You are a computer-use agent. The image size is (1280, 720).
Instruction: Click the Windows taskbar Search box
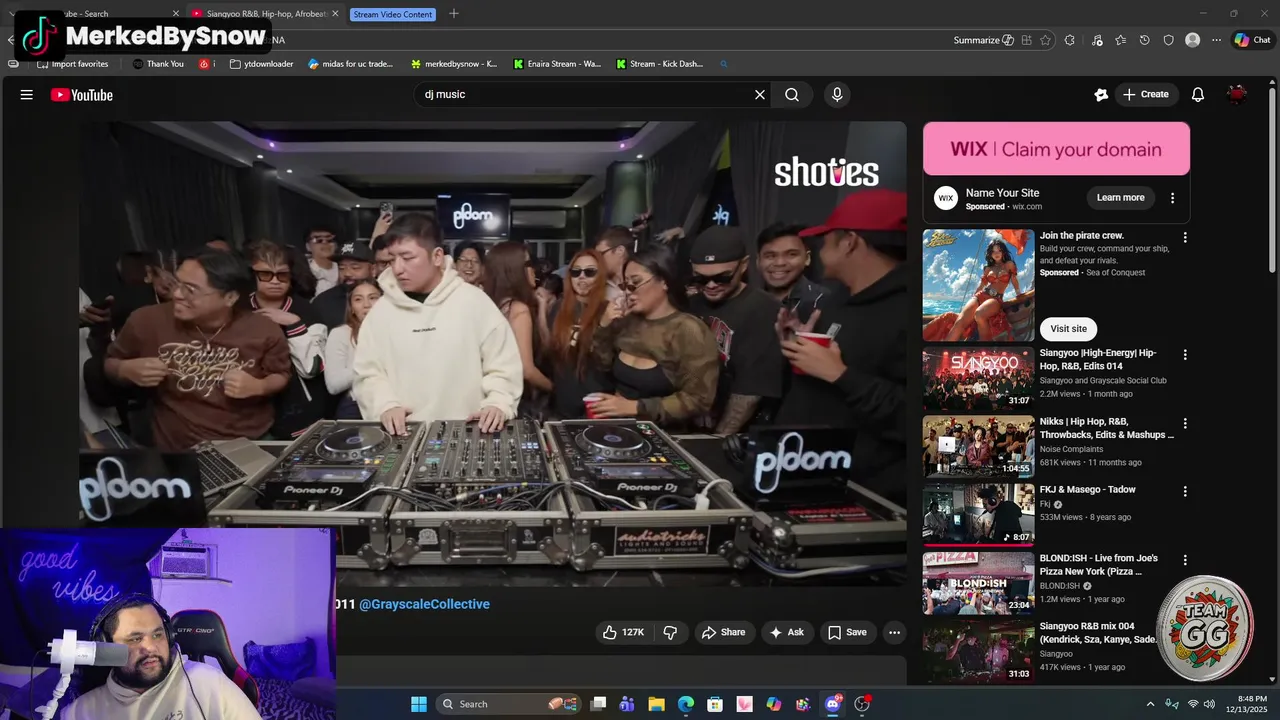point(509,704)
